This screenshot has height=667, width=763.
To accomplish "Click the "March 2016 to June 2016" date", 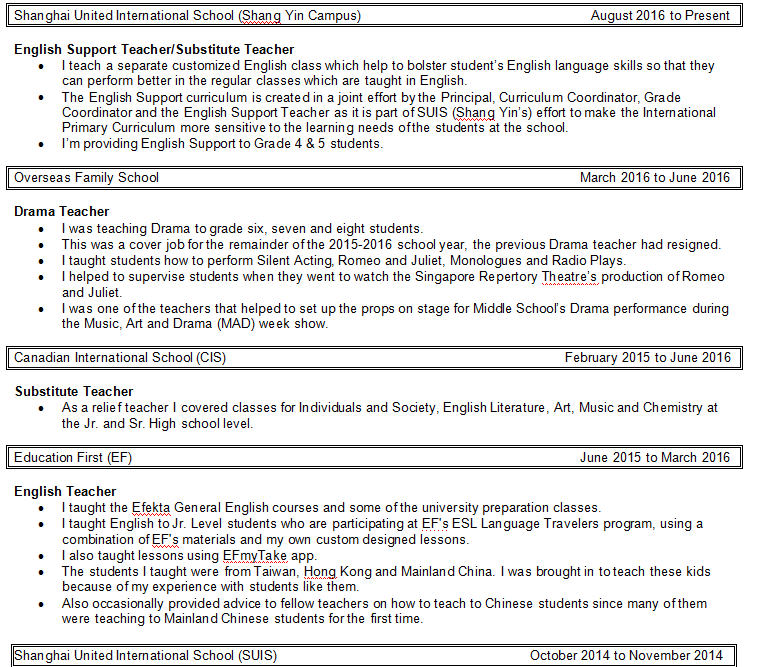I will pyautogui.click(x=655, y=178).
